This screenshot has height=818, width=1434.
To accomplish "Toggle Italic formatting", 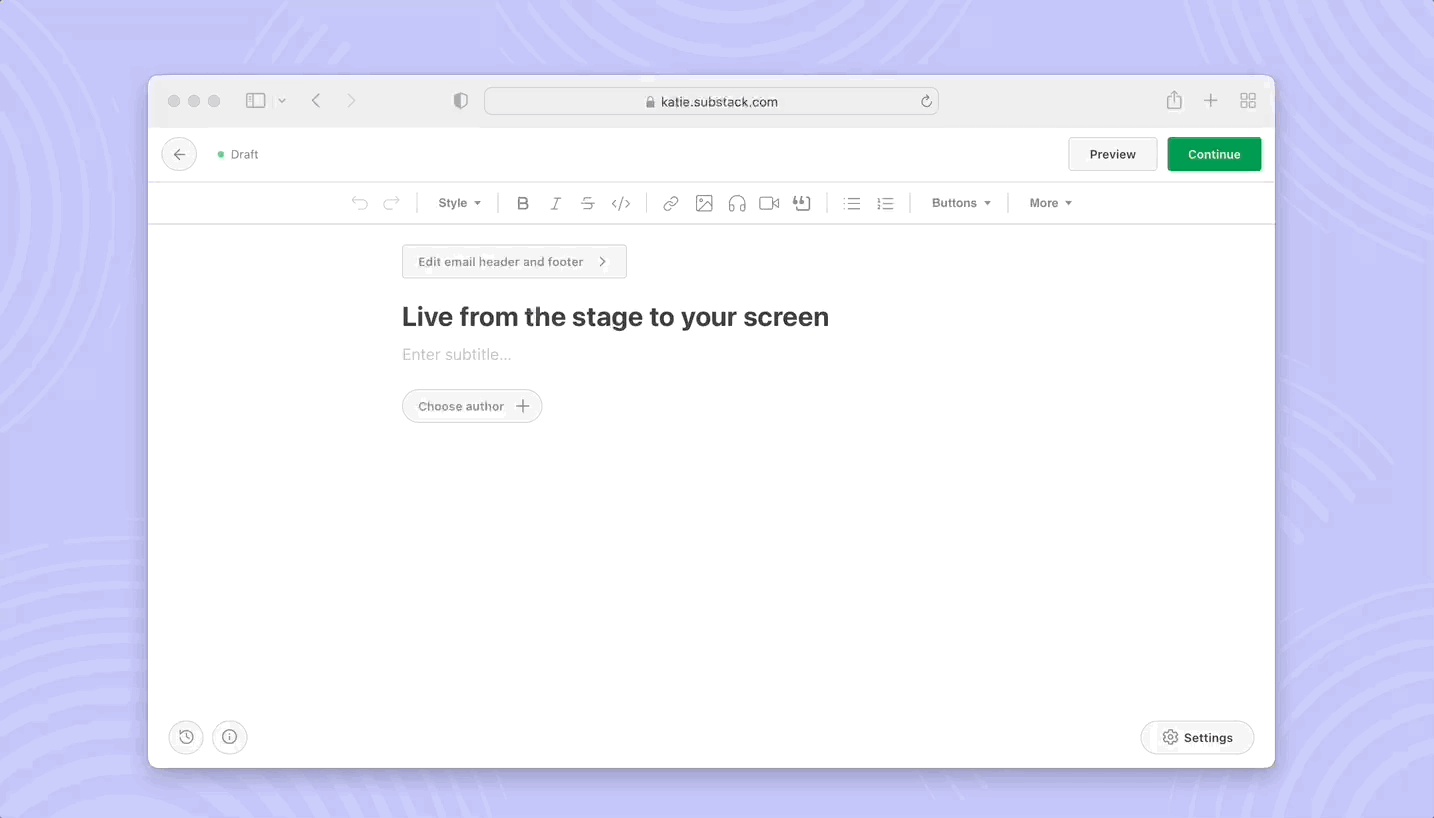I will coord(556,203).
